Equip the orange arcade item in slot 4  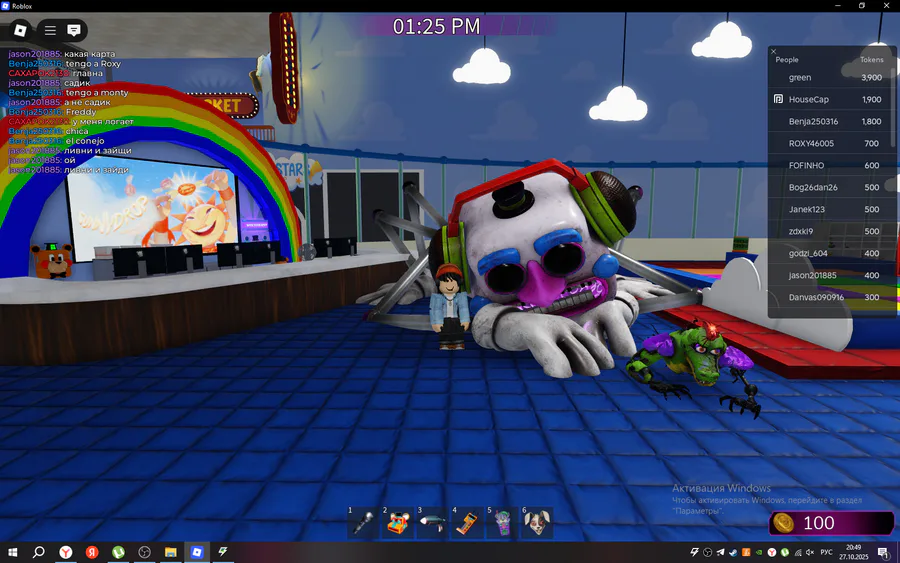pyautogui.click(x=467, y=523)
